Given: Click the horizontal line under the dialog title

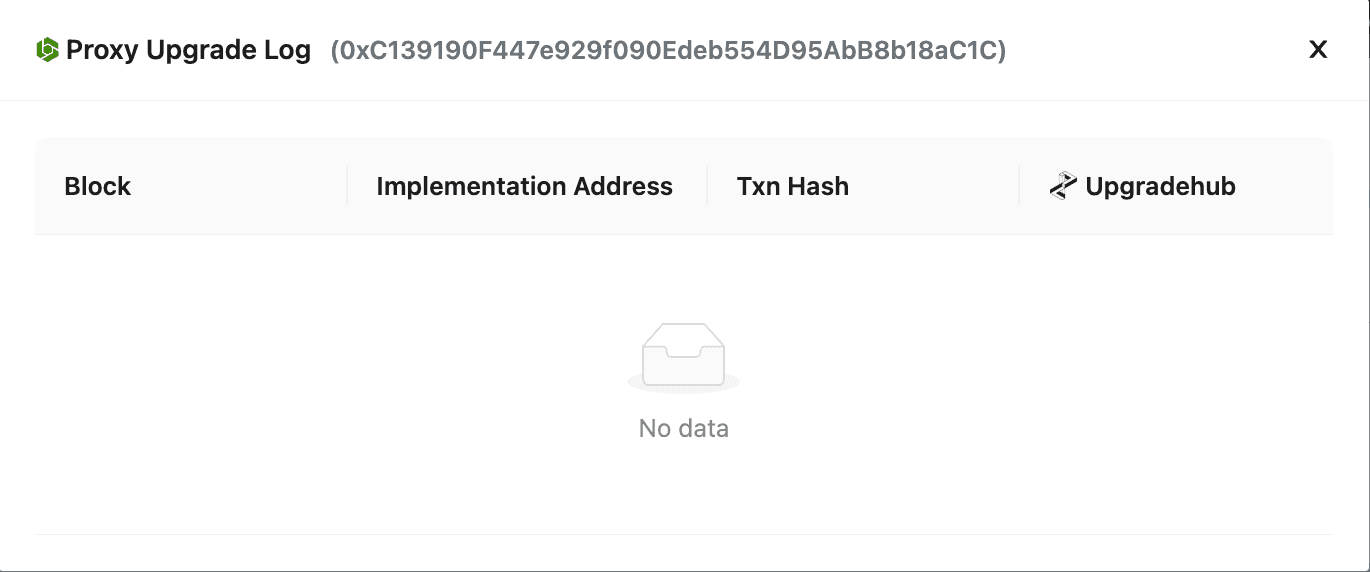Looking at the screenshot, I should pyautogui.click(x=684, y=100).
